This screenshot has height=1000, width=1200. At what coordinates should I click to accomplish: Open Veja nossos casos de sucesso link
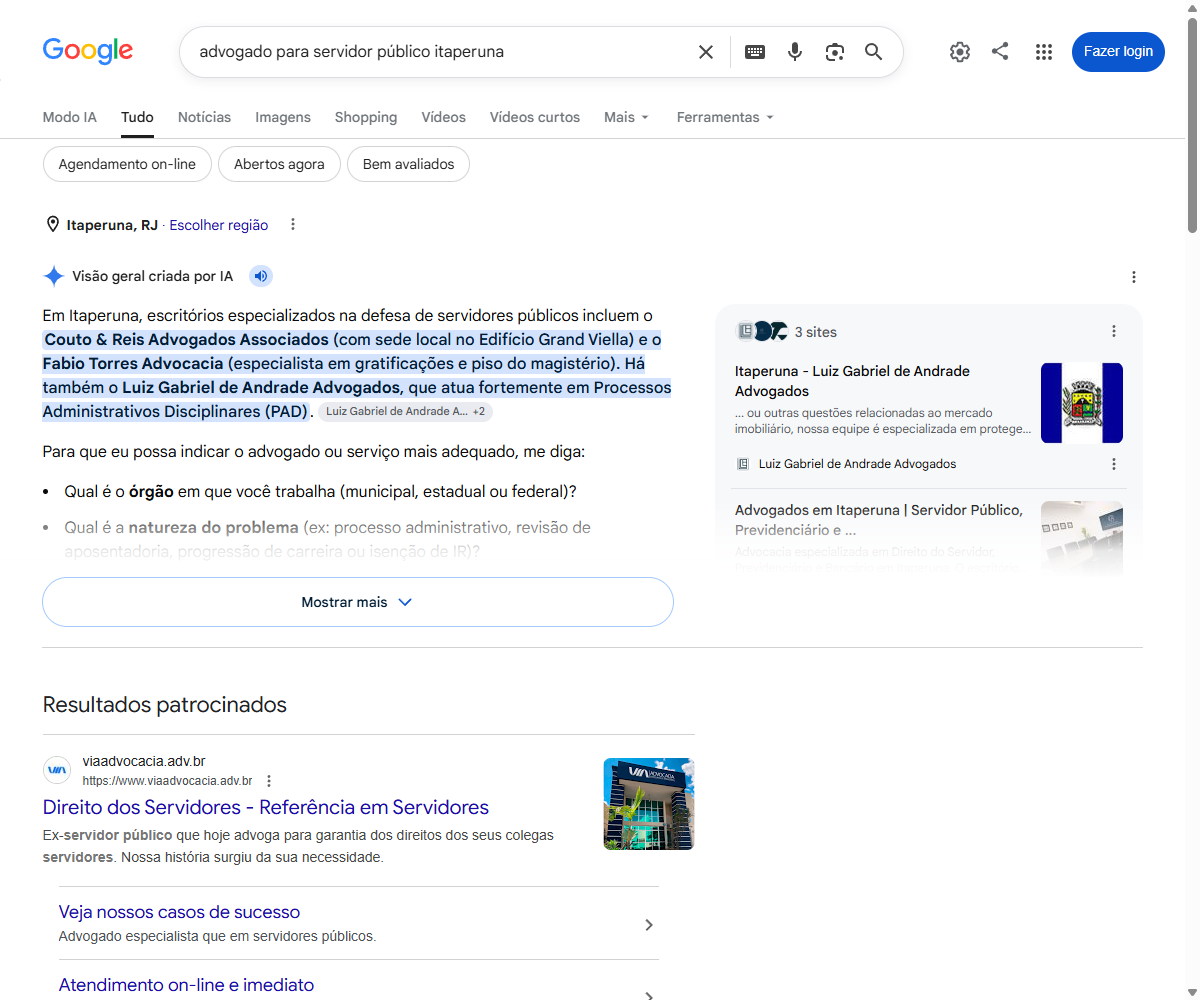coord(179,912)
